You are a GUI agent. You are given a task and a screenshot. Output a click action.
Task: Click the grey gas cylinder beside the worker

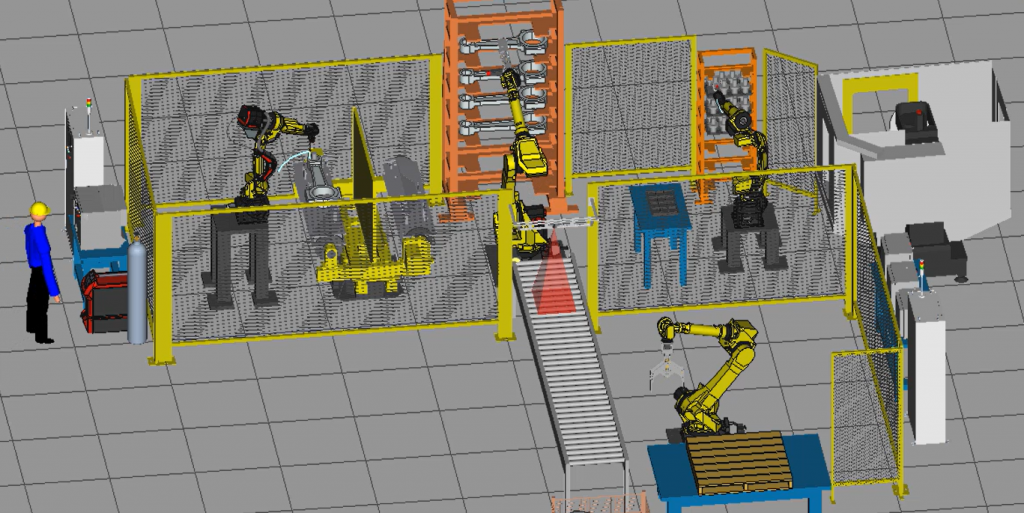coord(136,292)
